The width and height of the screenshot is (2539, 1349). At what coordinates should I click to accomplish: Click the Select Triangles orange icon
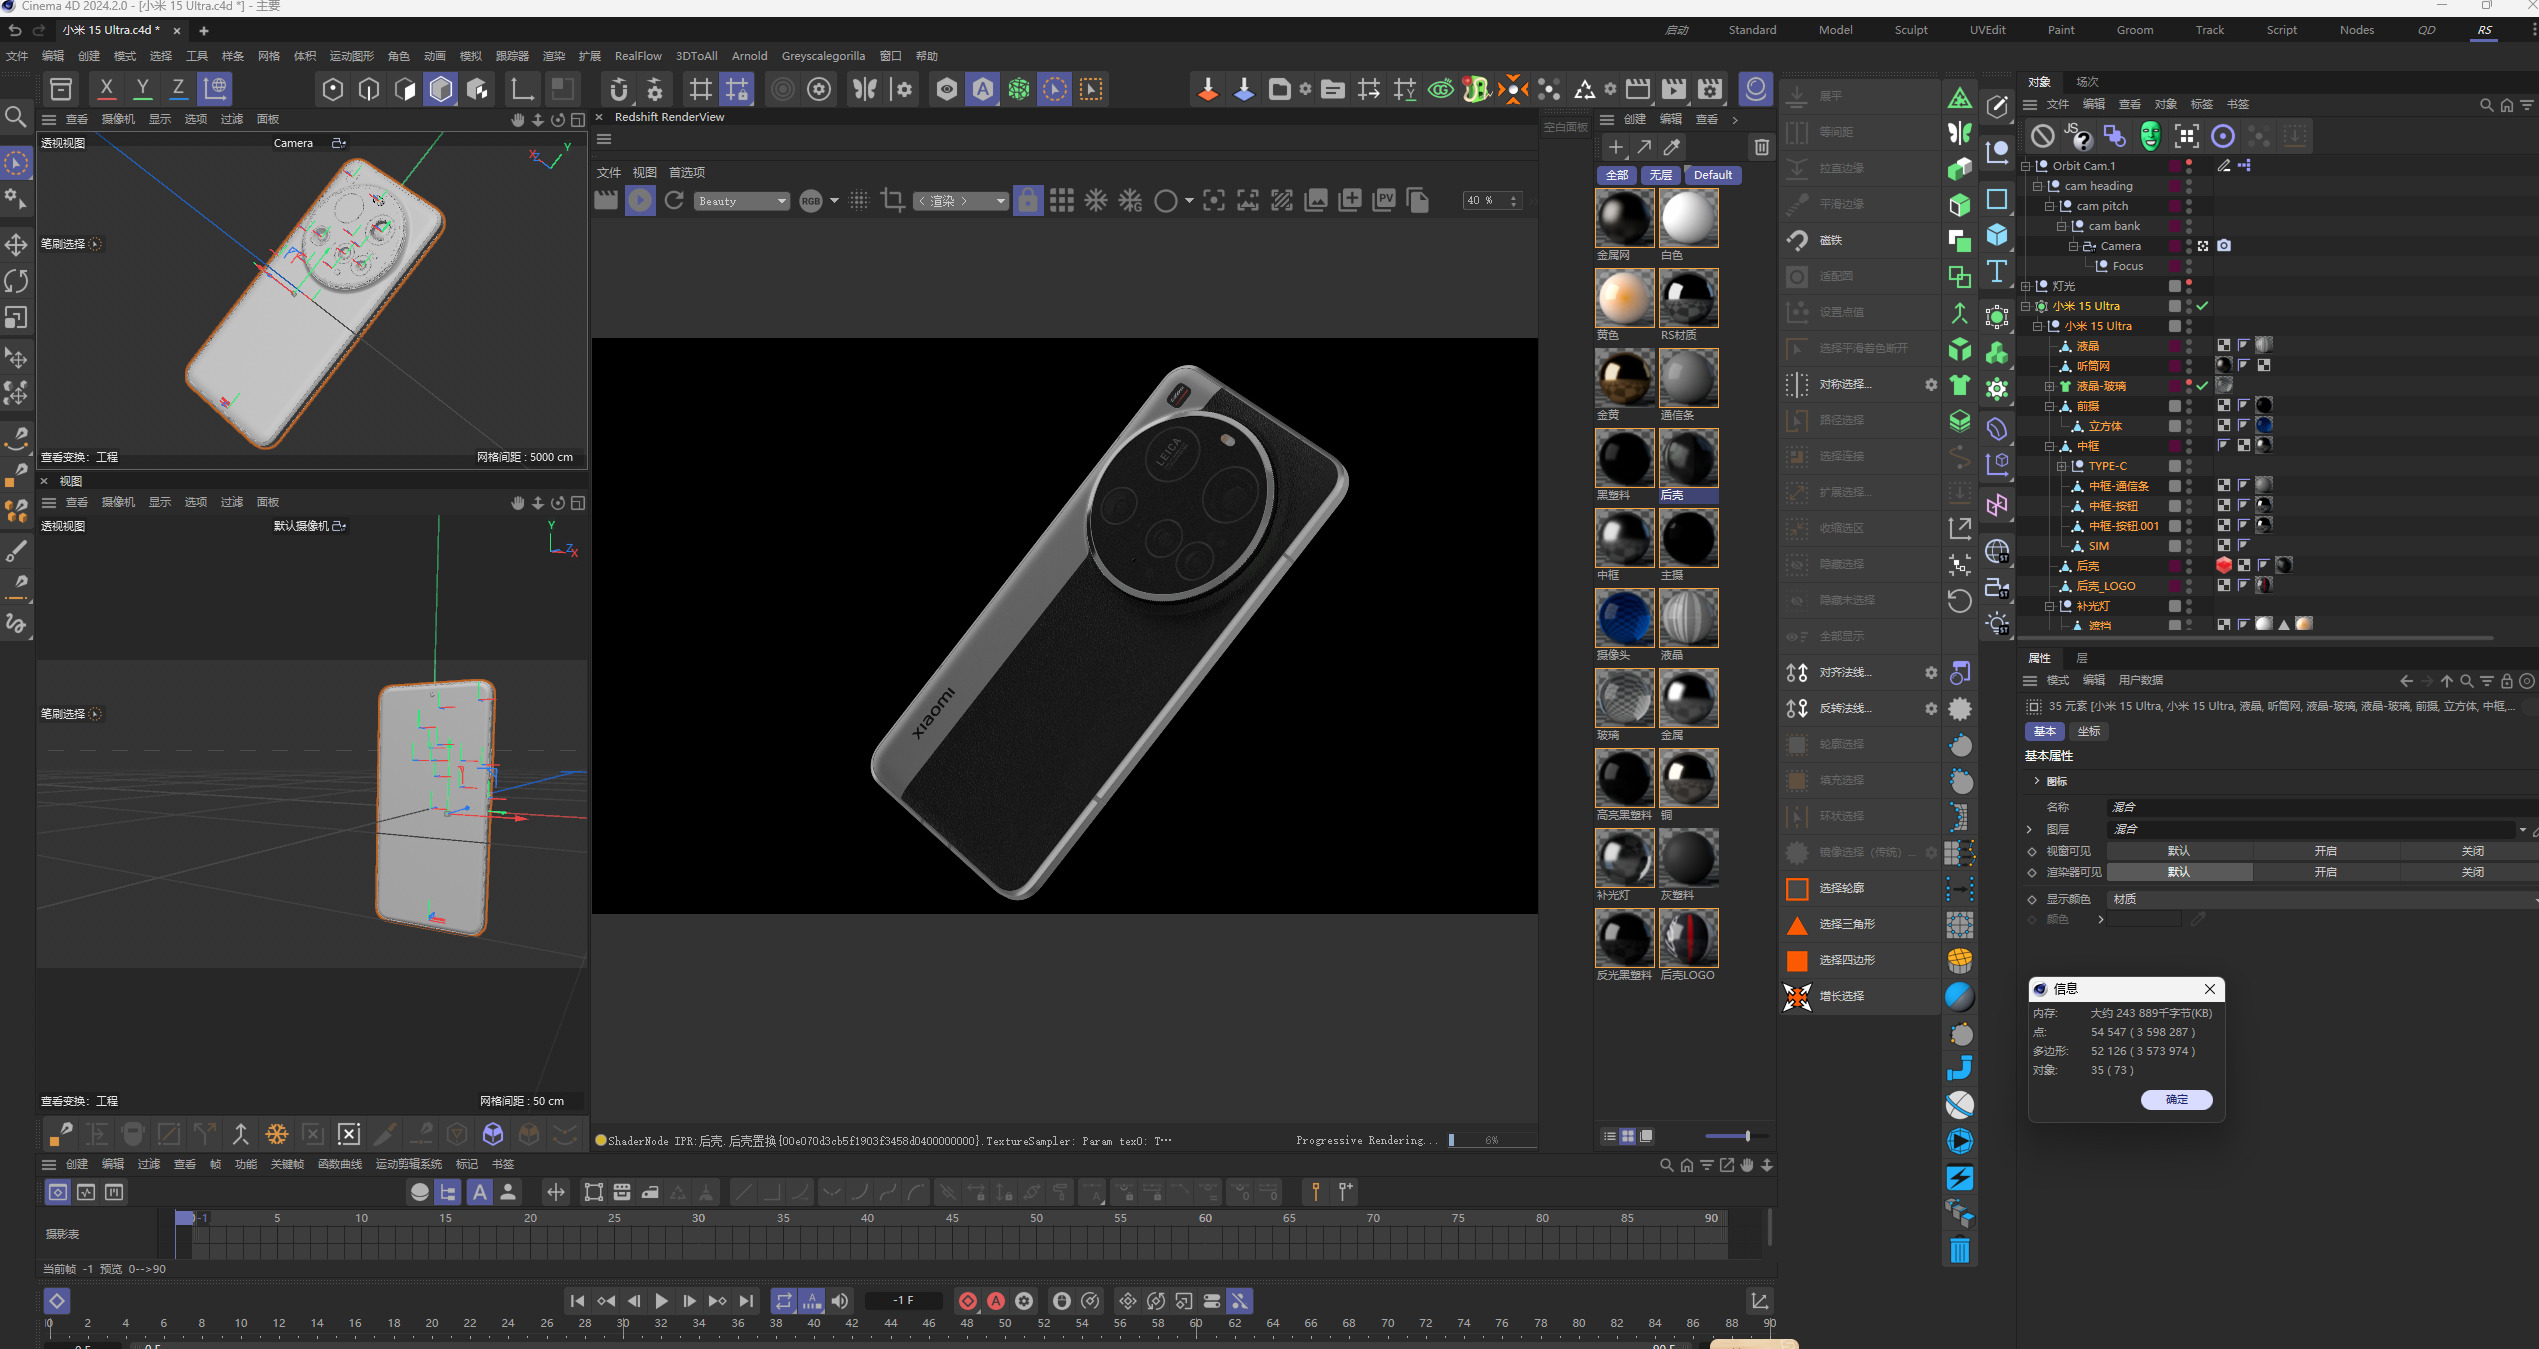pos(1797,924)
